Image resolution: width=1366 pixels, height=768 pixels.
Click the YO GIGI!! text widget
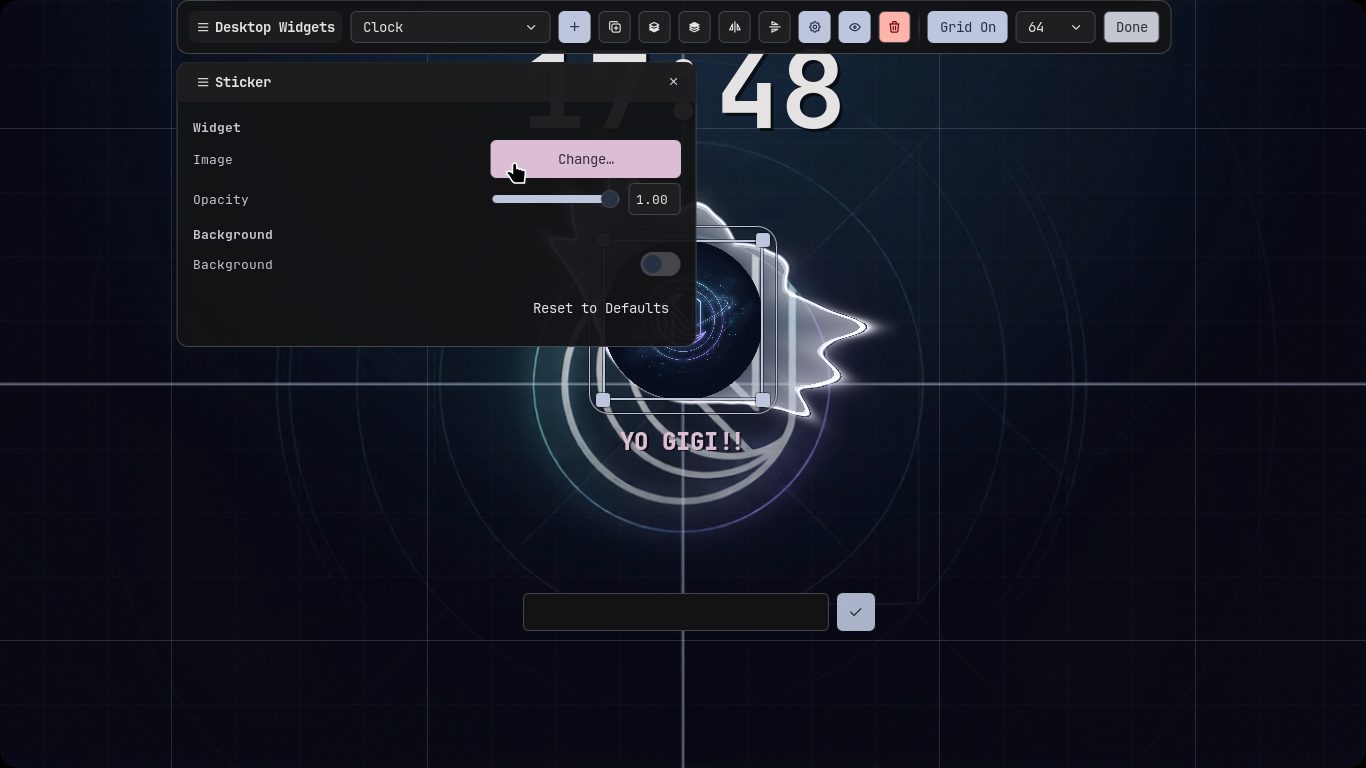pyautogui.click(x=682, y=441)
